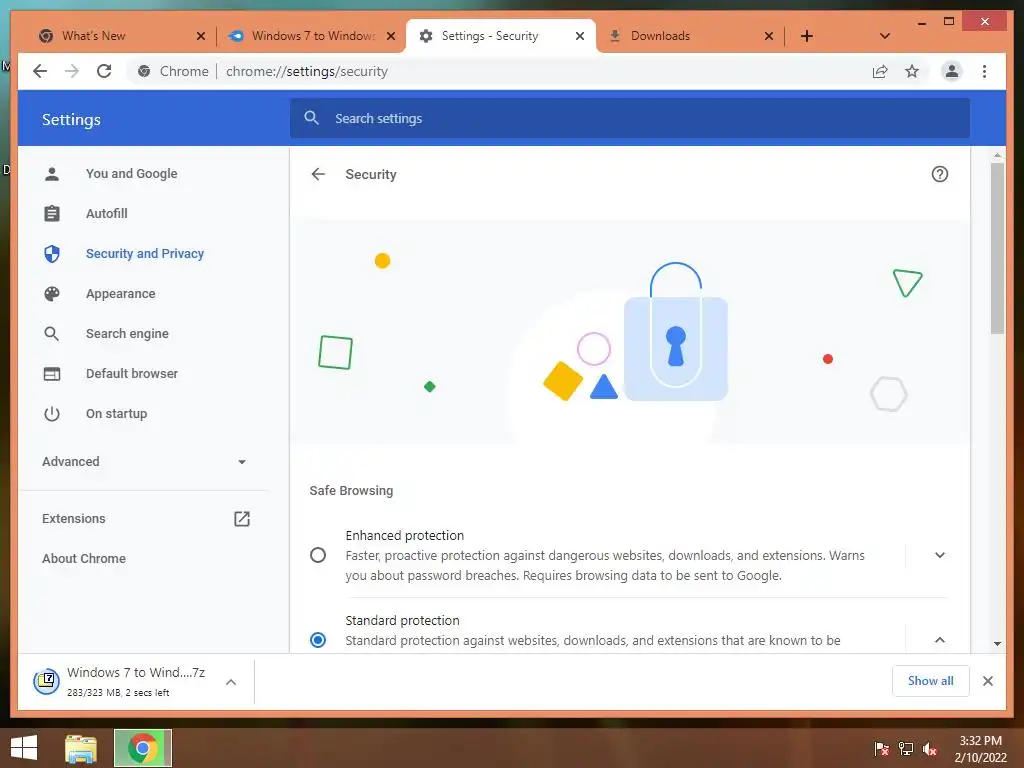The height and width of the screenshot is (768, 1024).
Task: Click the network tray icon
Action: tap(906, 749)
